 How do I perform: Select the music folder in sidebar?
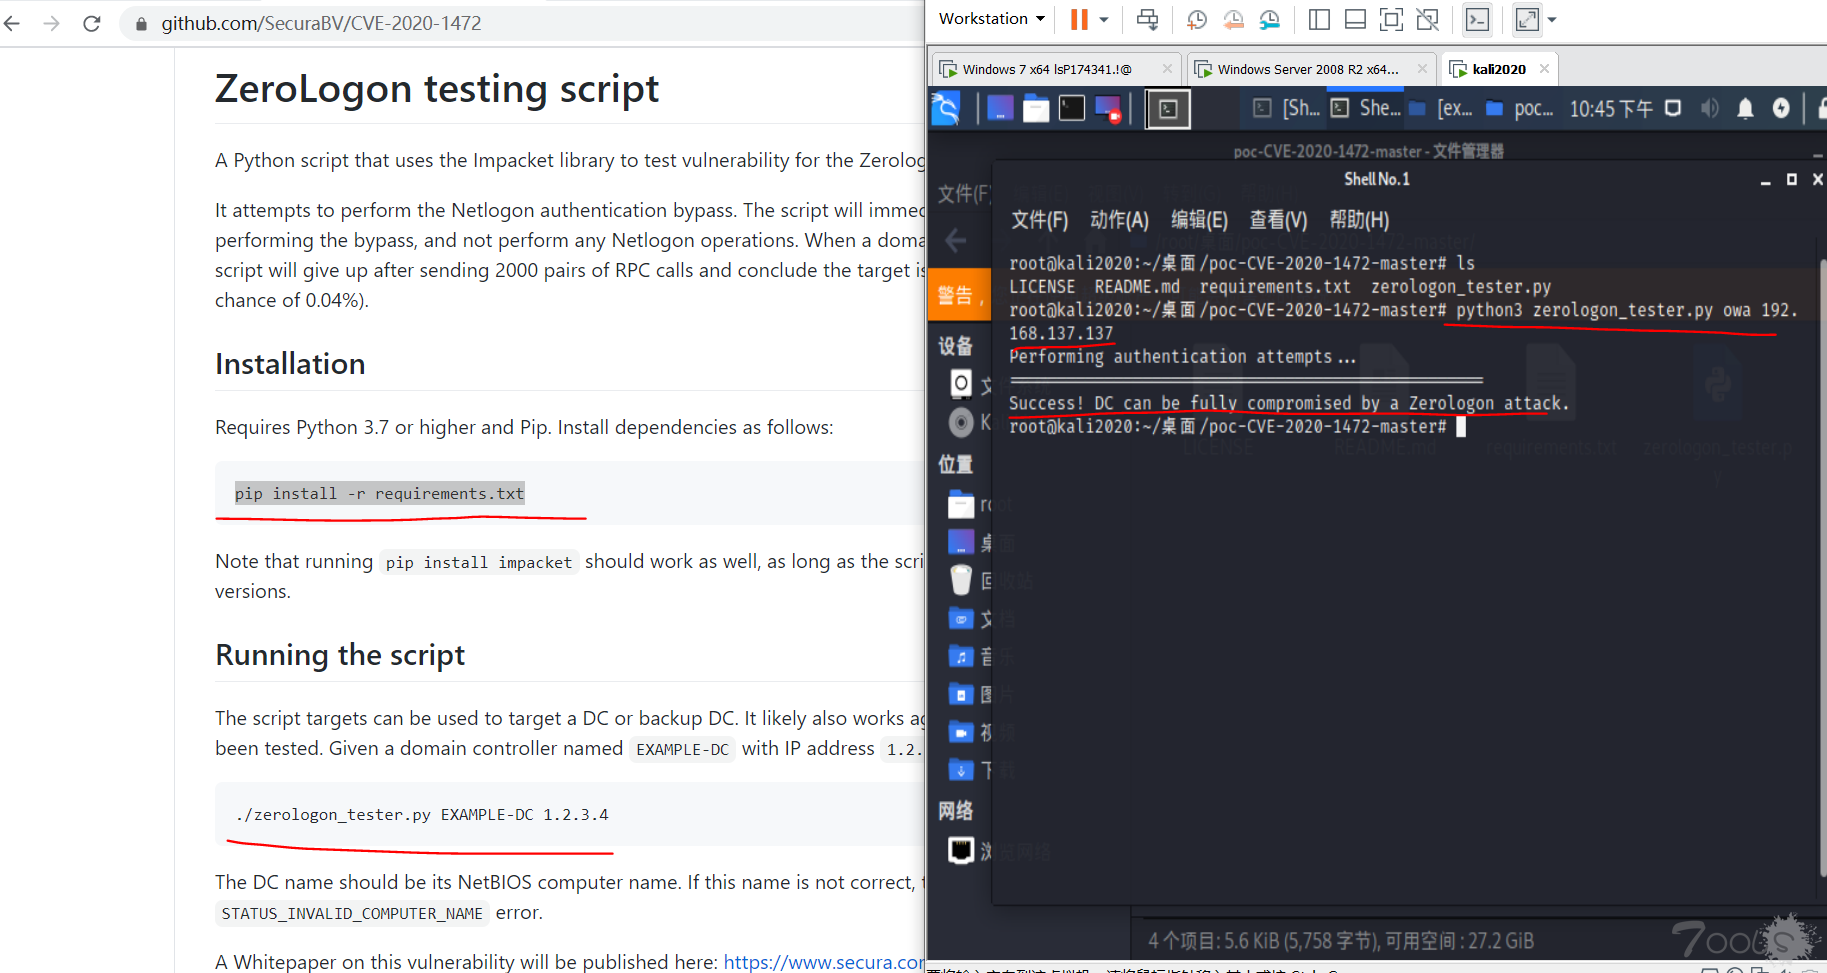coord(961,656)
